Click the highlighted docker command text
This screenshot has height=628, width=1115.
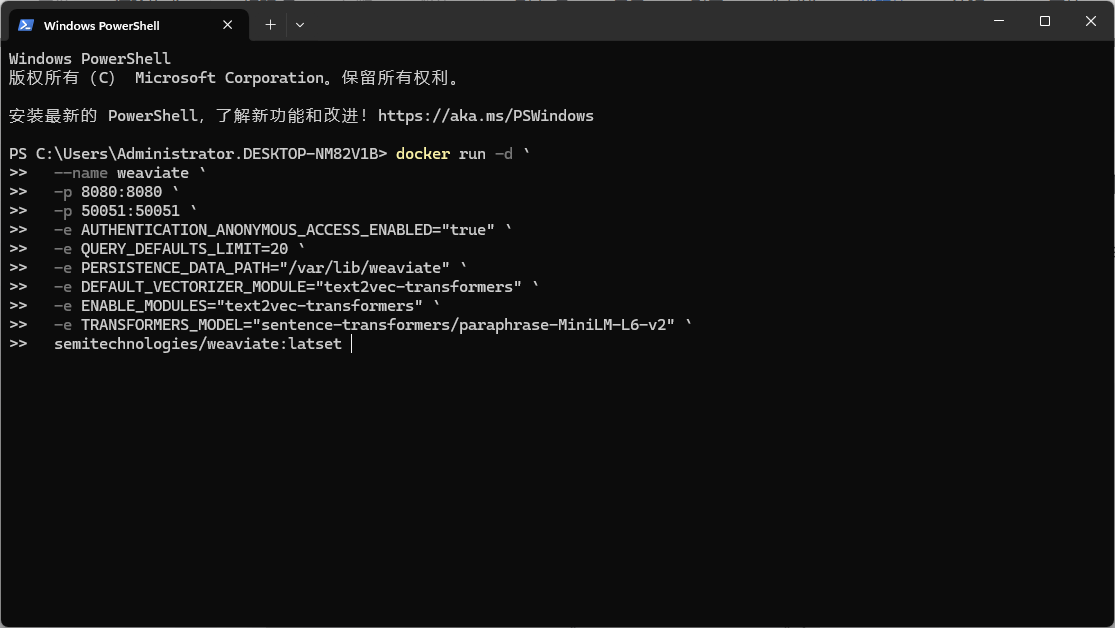click(423, 153)
